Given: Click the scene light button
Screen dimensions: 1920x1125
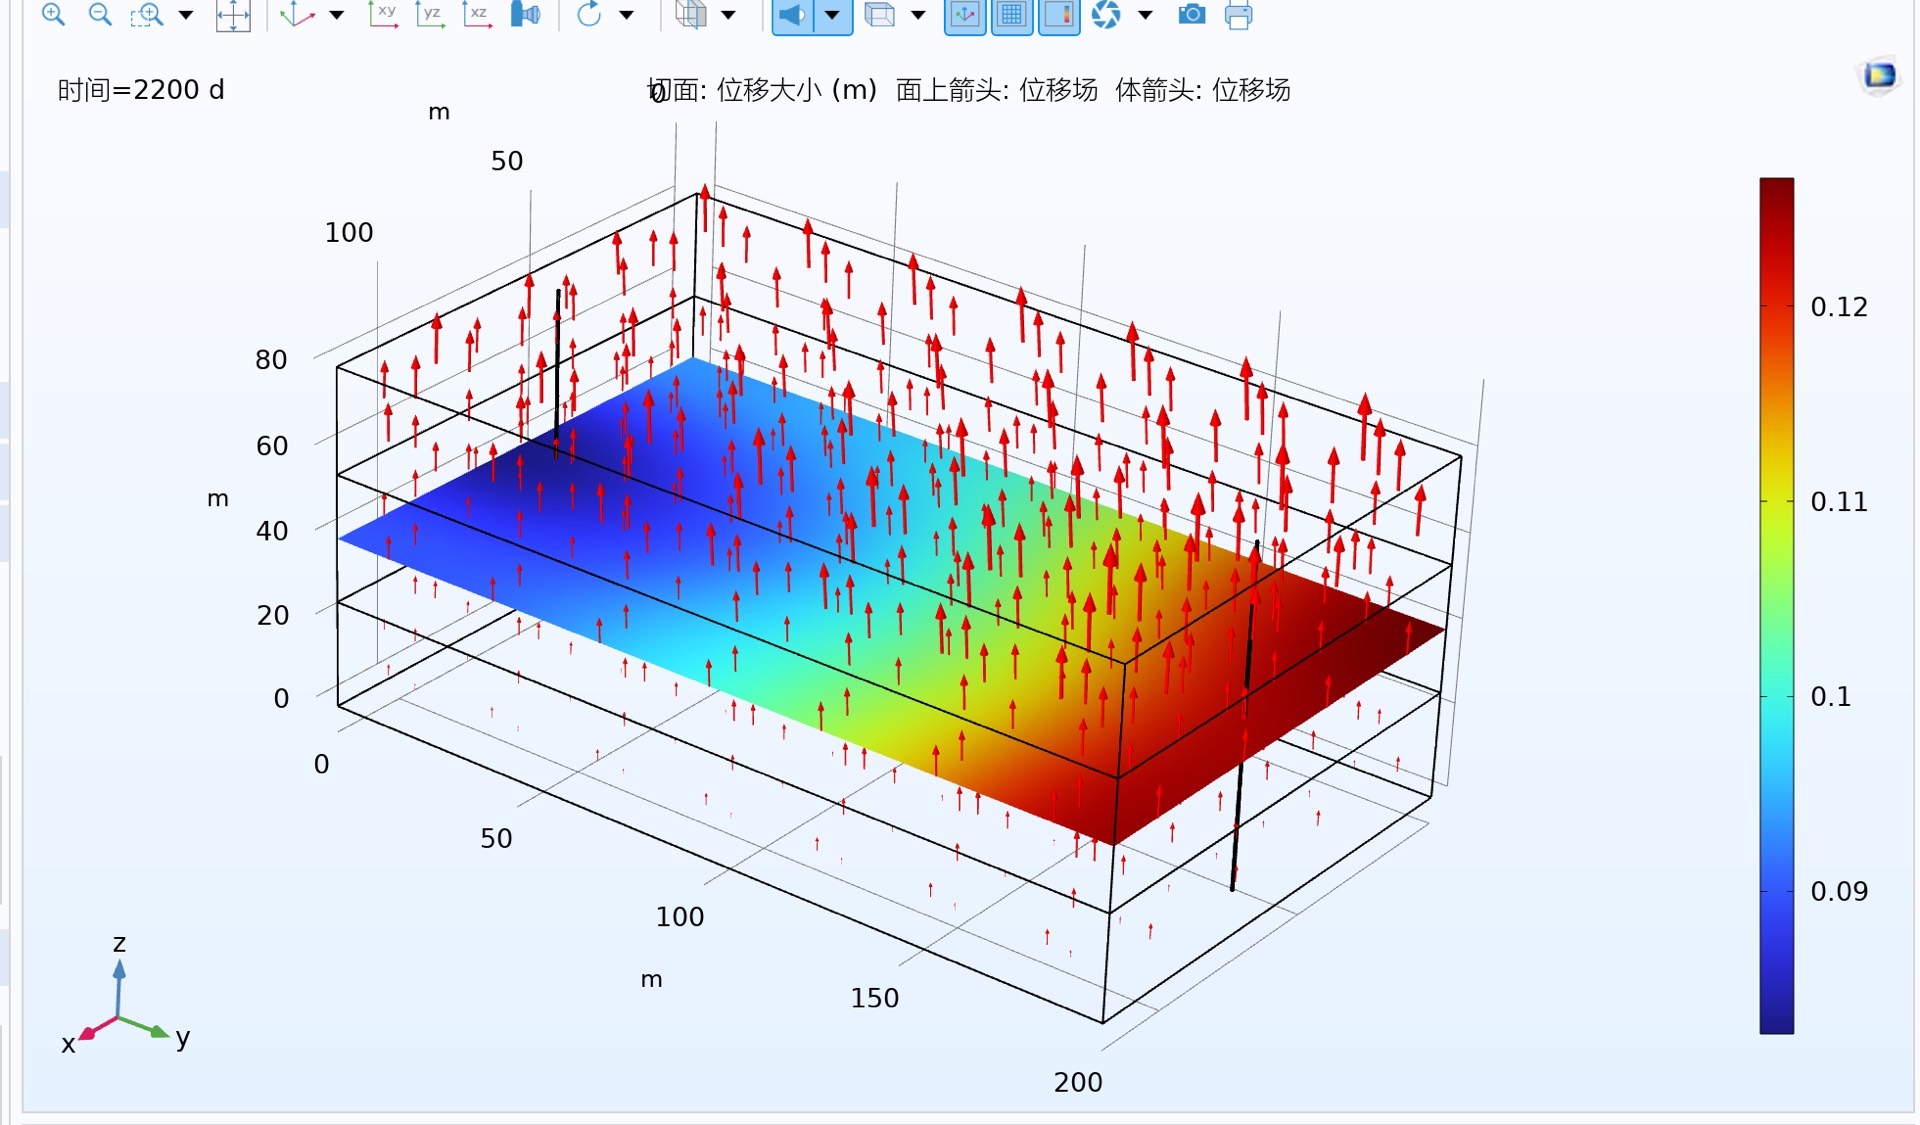Looking at the screenshot, I should click(792, 15).
